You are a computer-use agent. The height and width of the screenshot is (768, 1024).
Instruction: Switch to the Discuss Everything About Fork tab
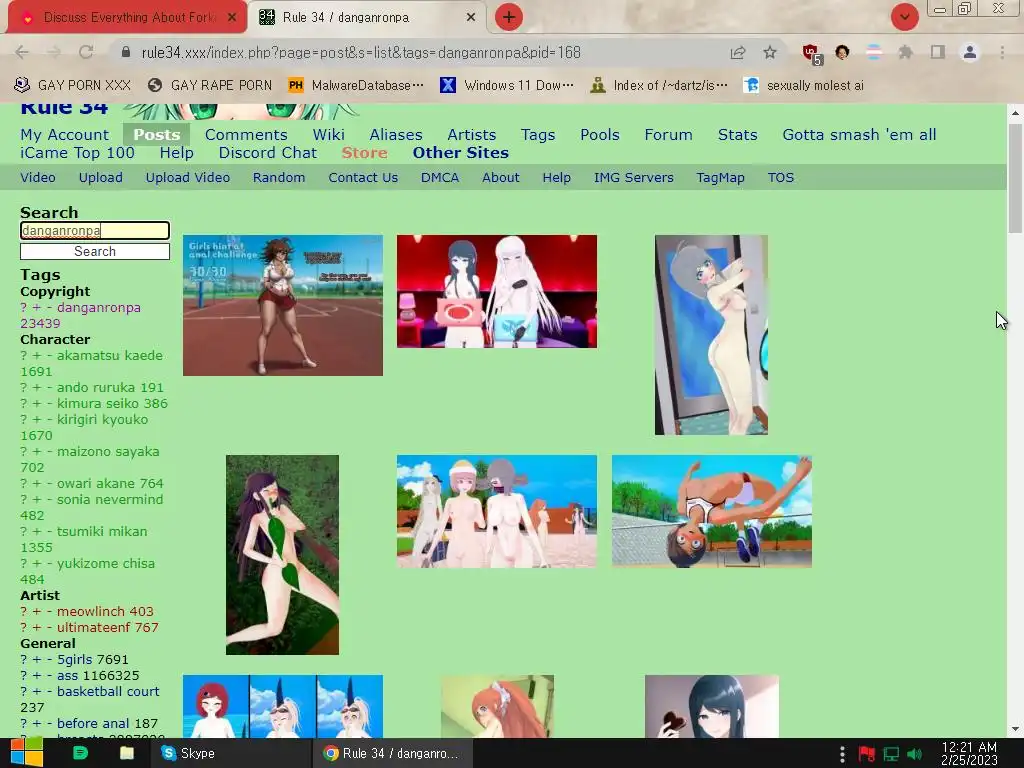pyautogui.click(x=127, y=18)
